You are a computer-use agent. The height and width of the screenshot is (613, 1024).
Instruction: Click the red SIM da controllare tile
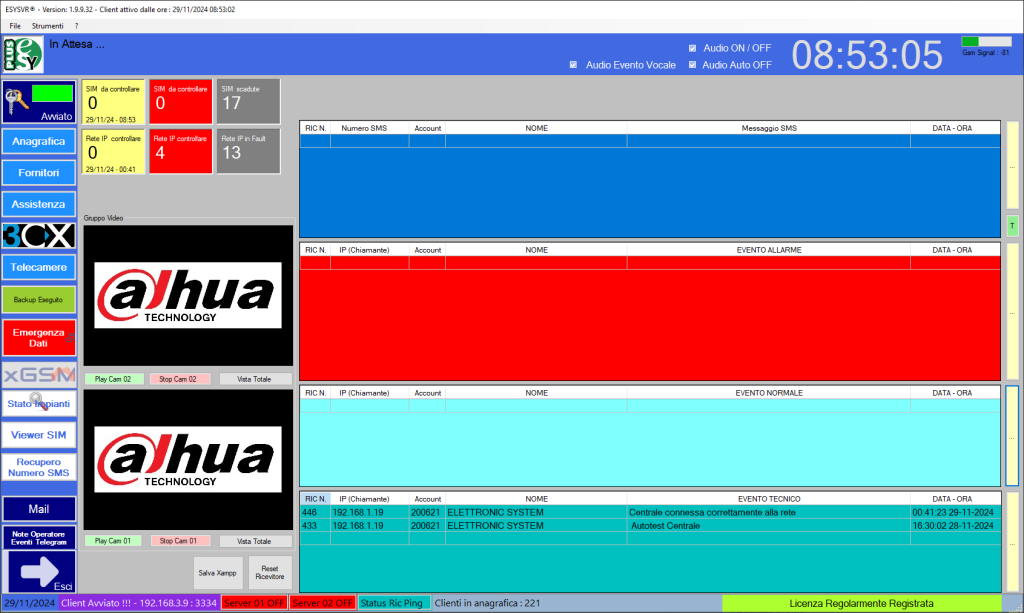[x=181, y=102]
